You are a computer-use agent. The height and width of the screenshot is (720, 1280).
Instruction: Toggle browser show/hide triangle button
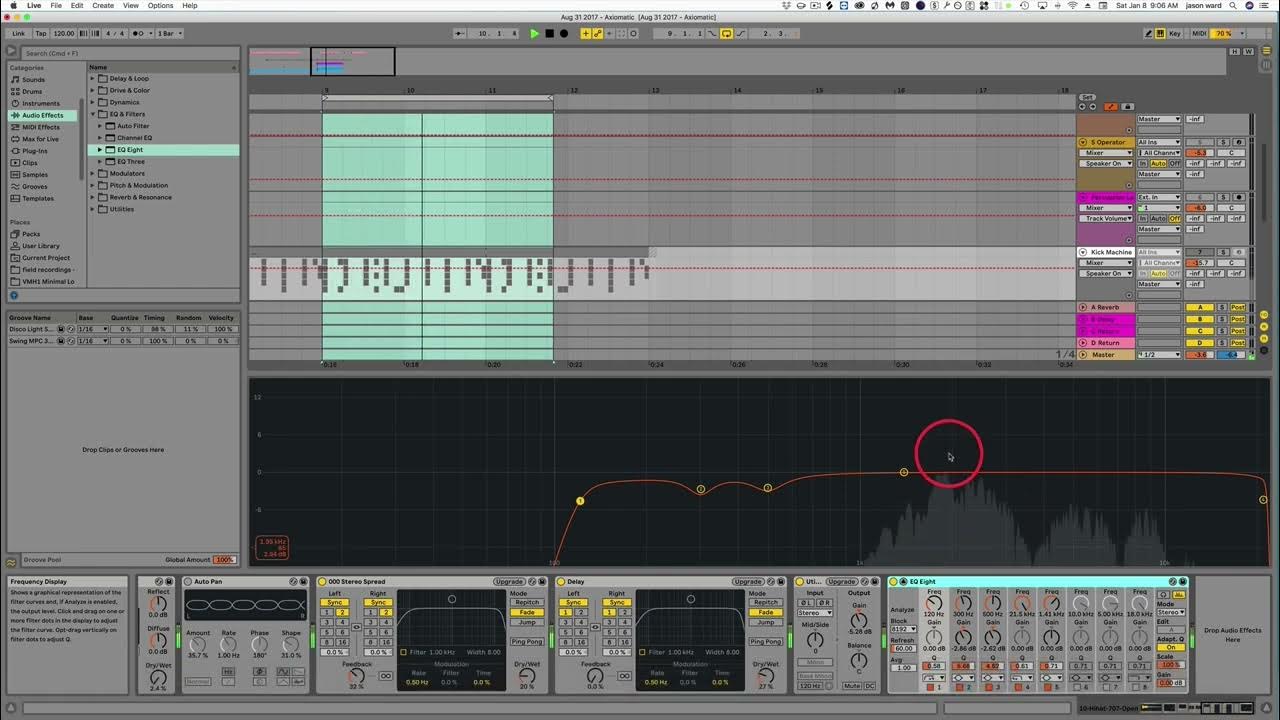tap(12, 51)
